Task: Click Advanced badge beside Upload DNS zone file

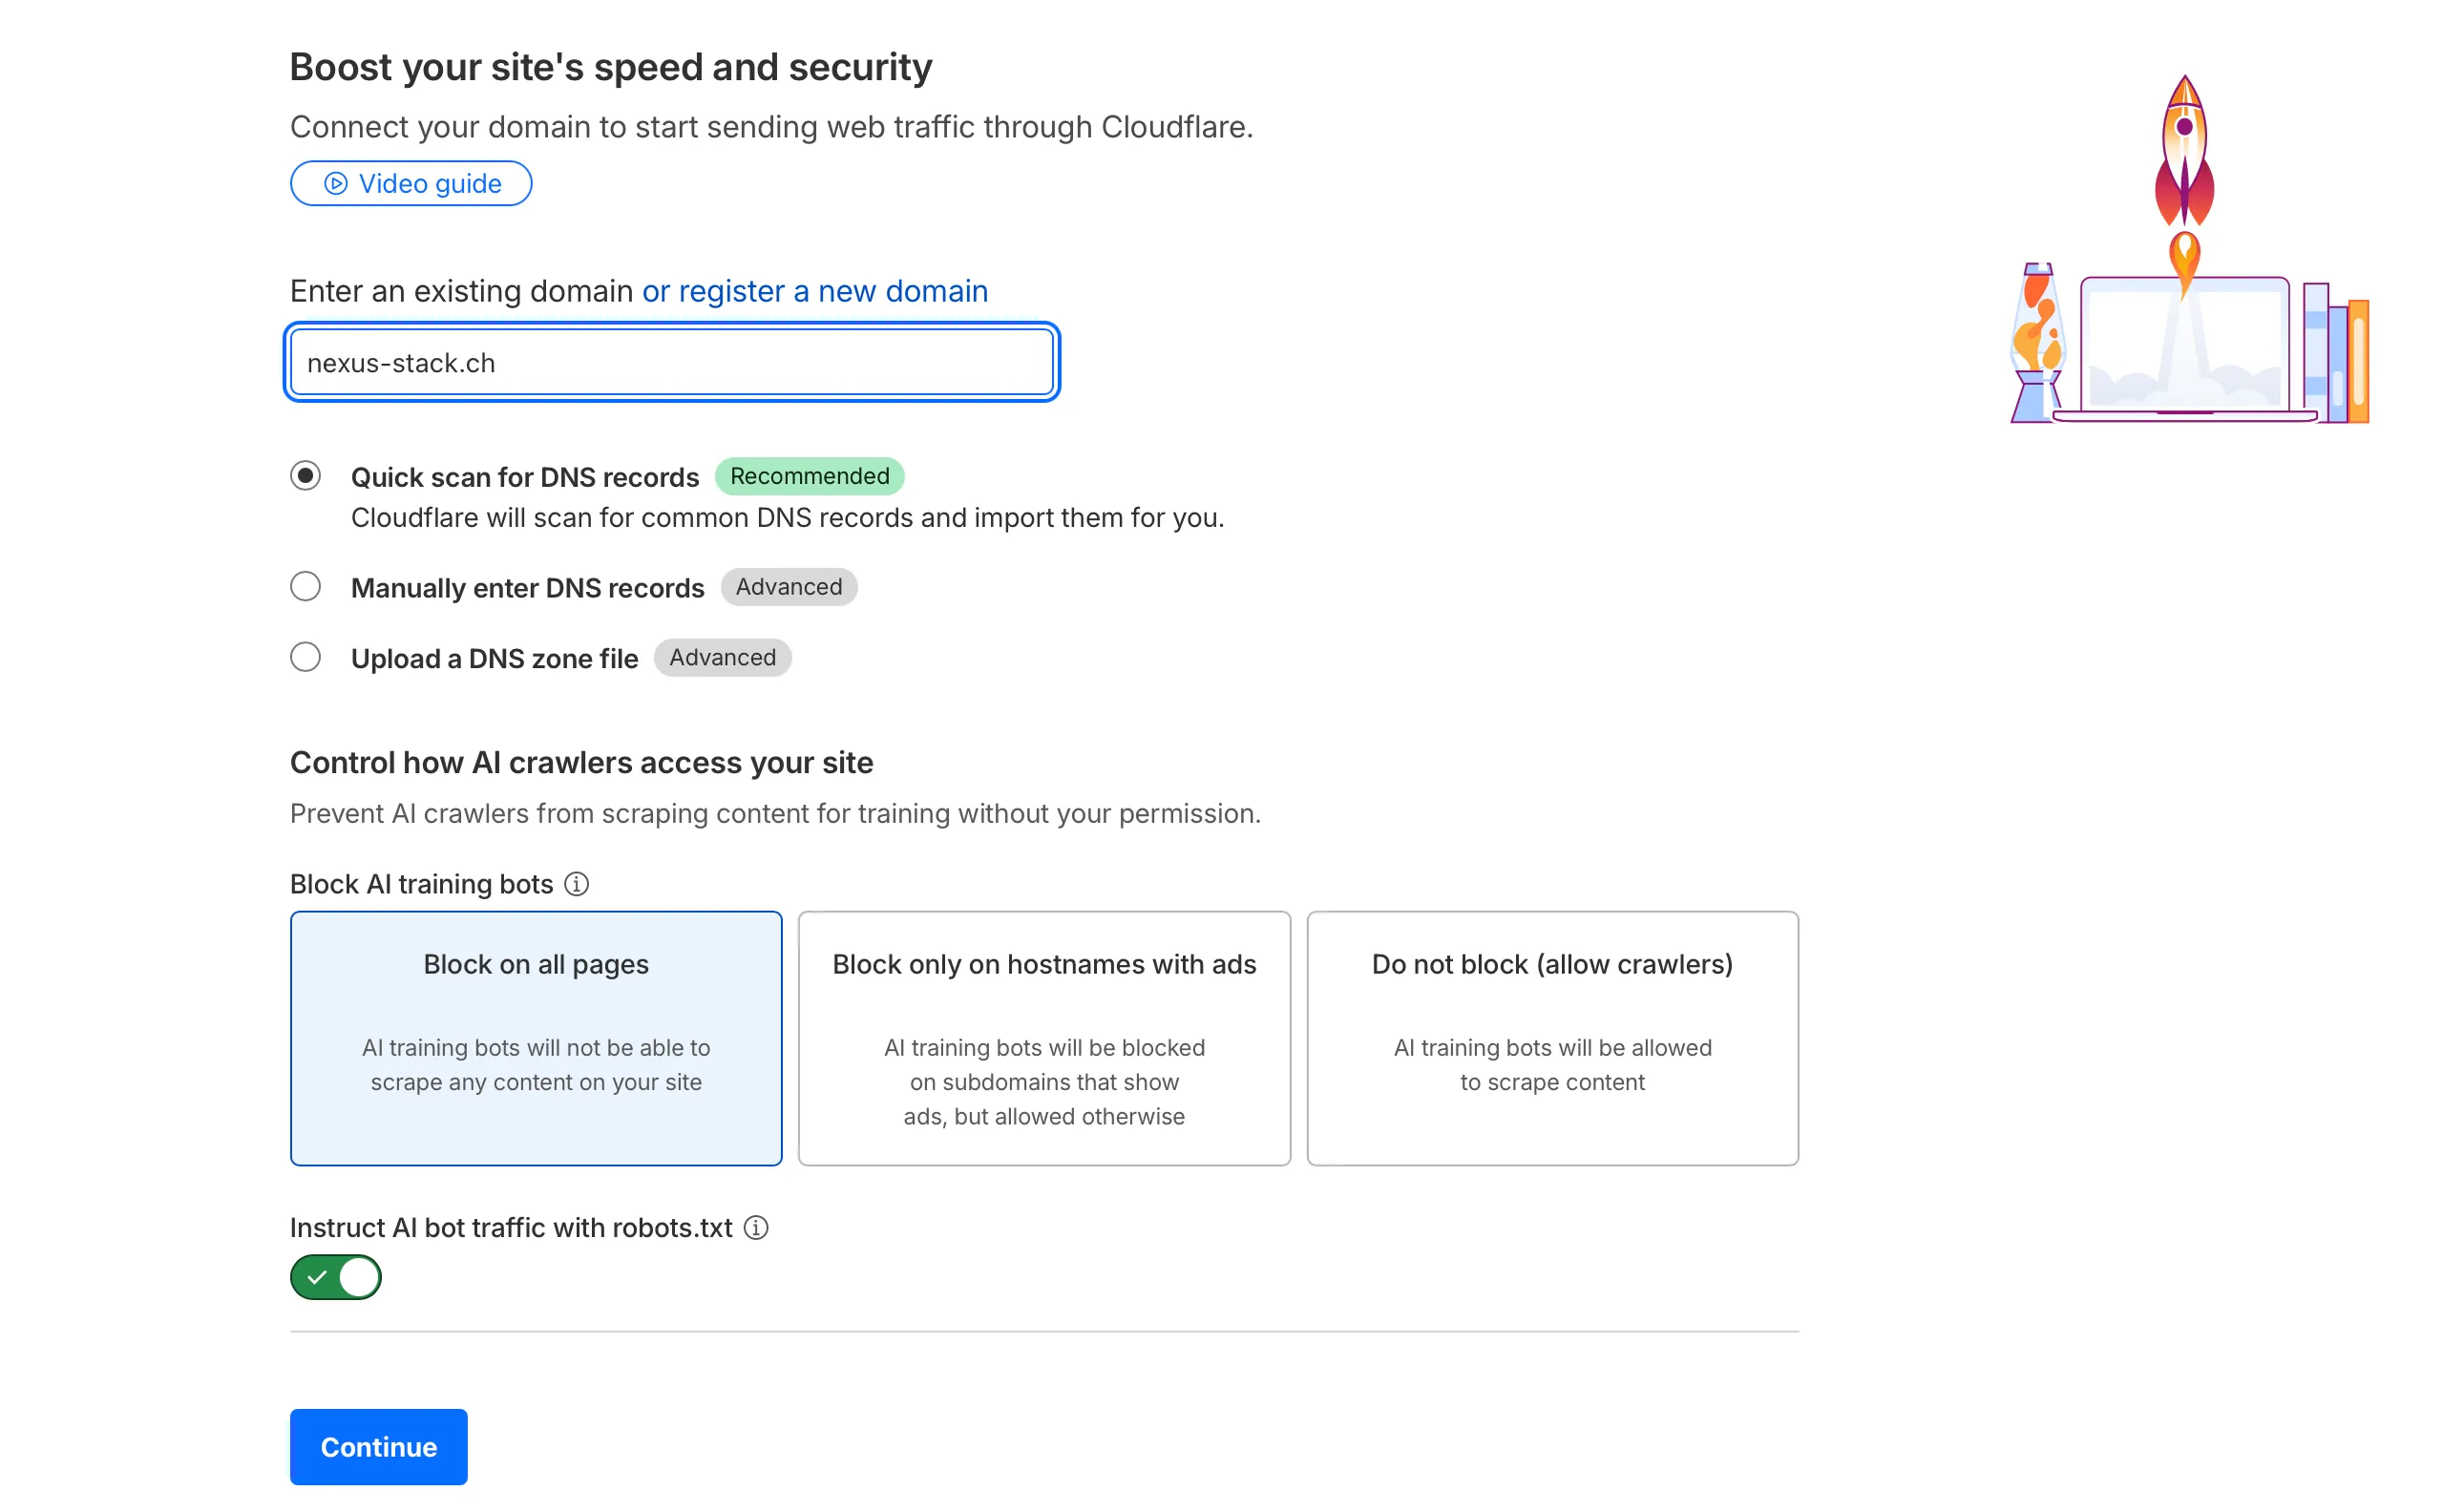Action: 722,658
